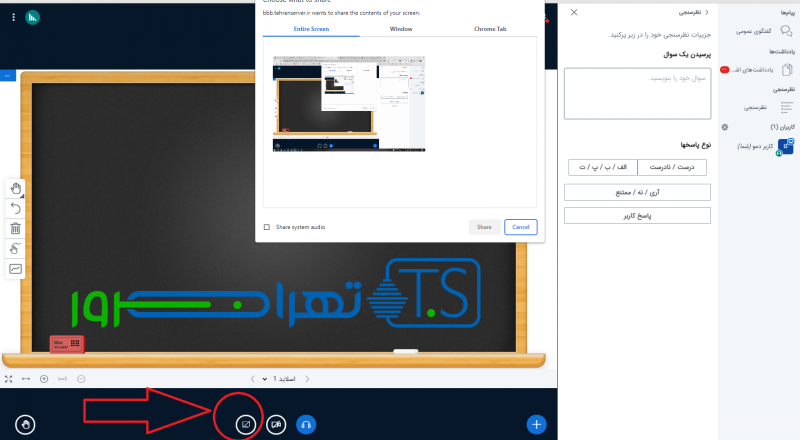The image size is (800, 440).
Task: Select the pan hand tool on whiteboard
Action: tap(16, 188)
